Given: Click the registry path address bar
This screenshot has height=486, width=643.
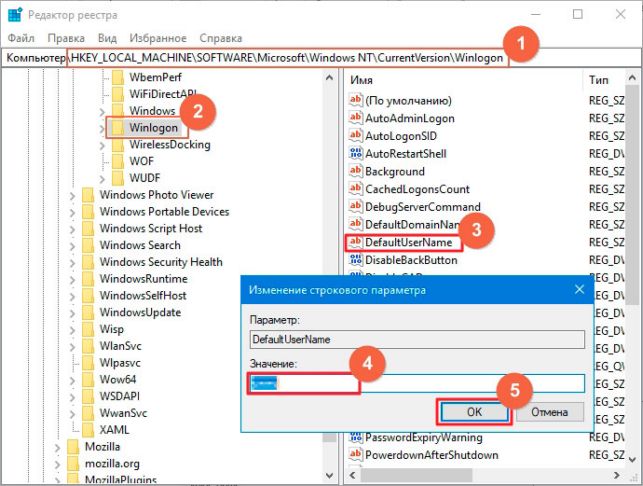Looking at the screenshot, I should 321,58.
